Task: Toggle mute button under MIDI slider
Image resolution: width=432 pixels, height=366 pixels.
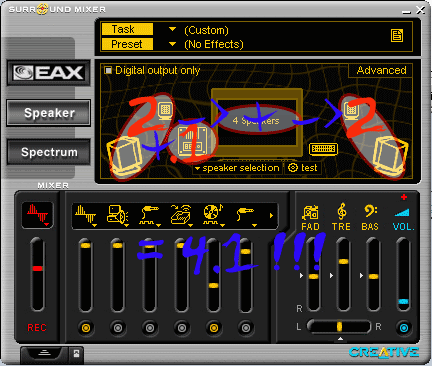Action: tap(118, 328)
